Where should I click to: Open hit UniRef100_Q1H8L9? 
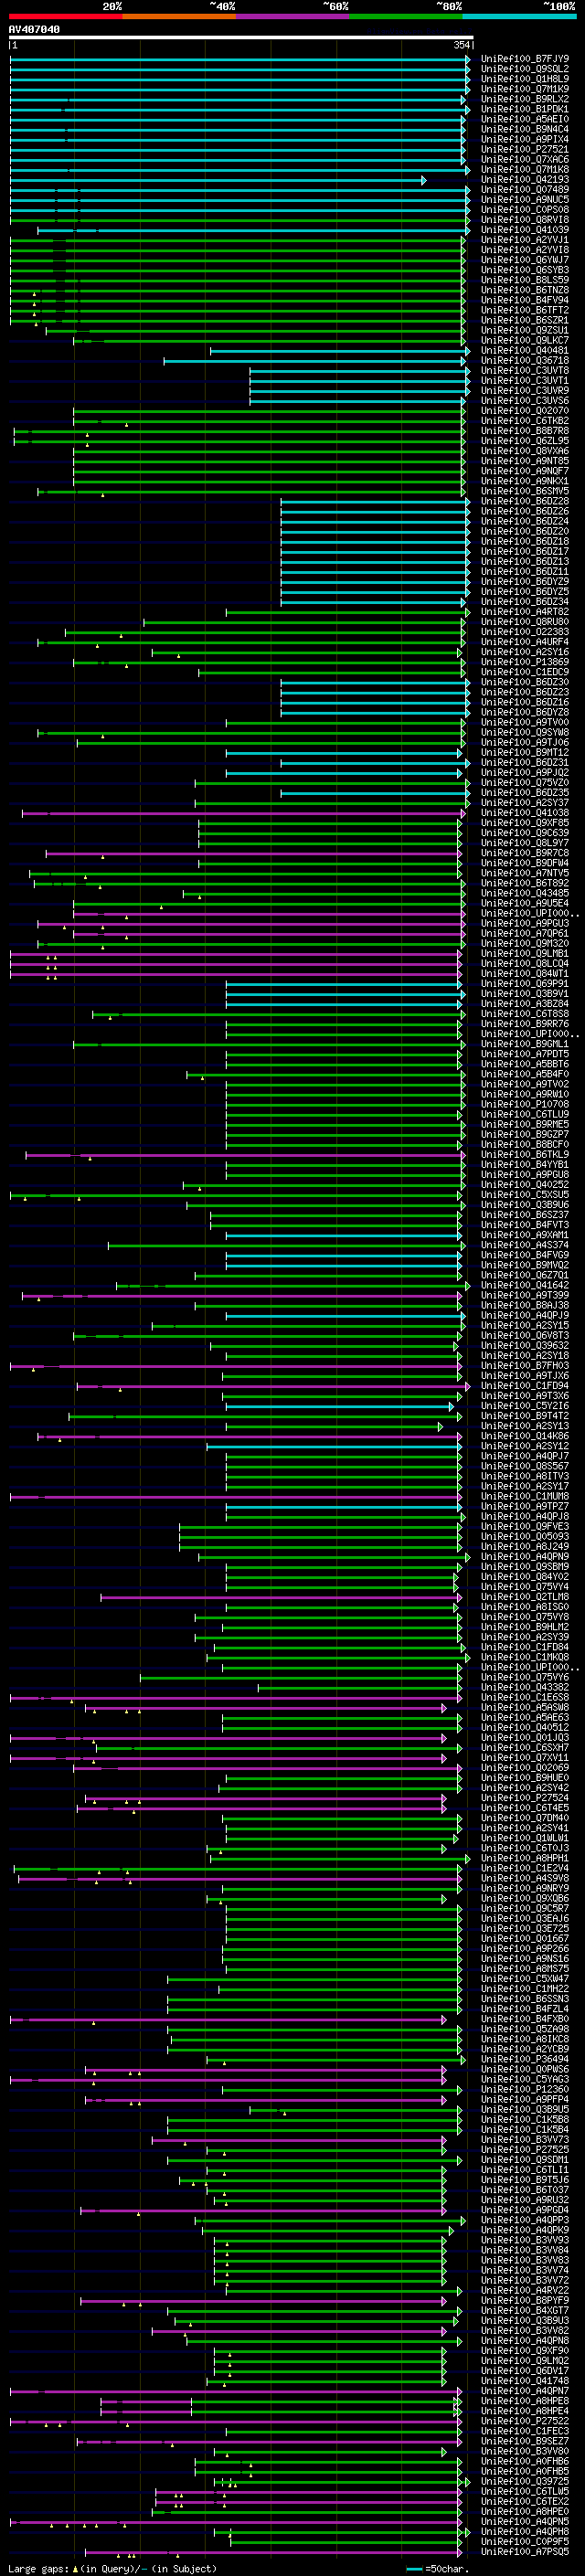(524, 79)
